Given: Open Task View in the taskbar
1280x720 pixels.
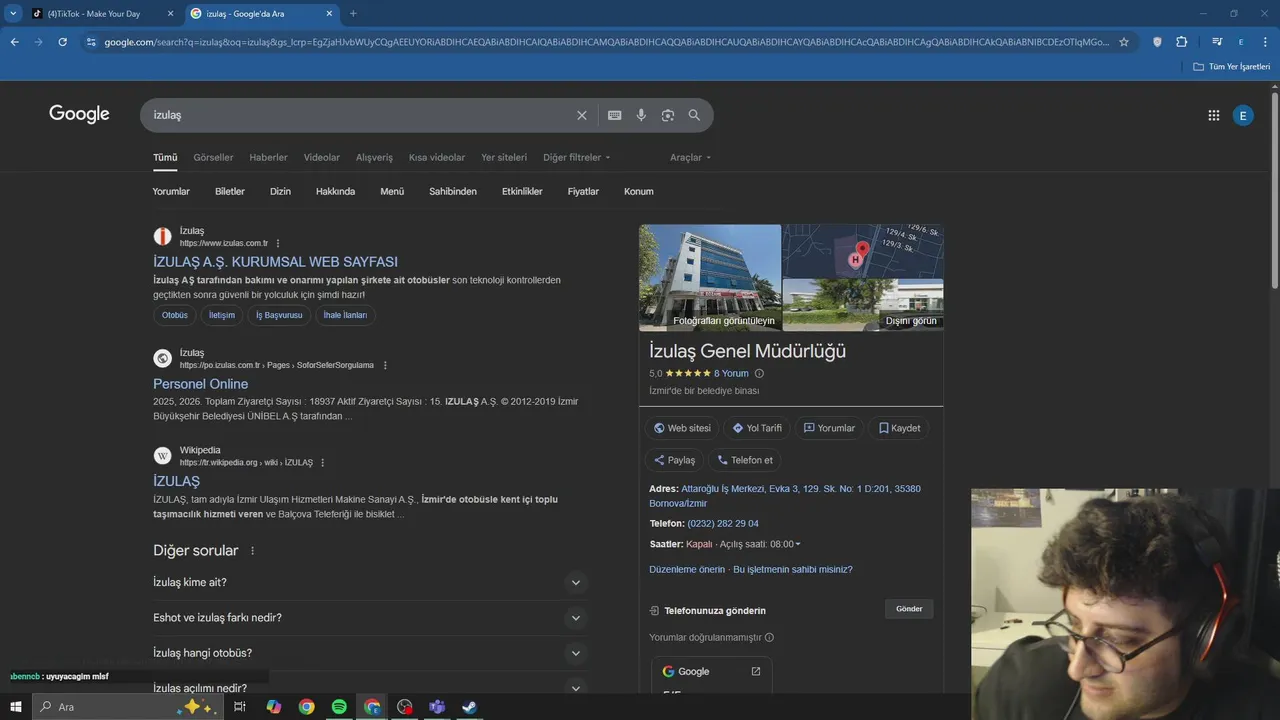Looking at the screenshot, I should pos(240,707).
